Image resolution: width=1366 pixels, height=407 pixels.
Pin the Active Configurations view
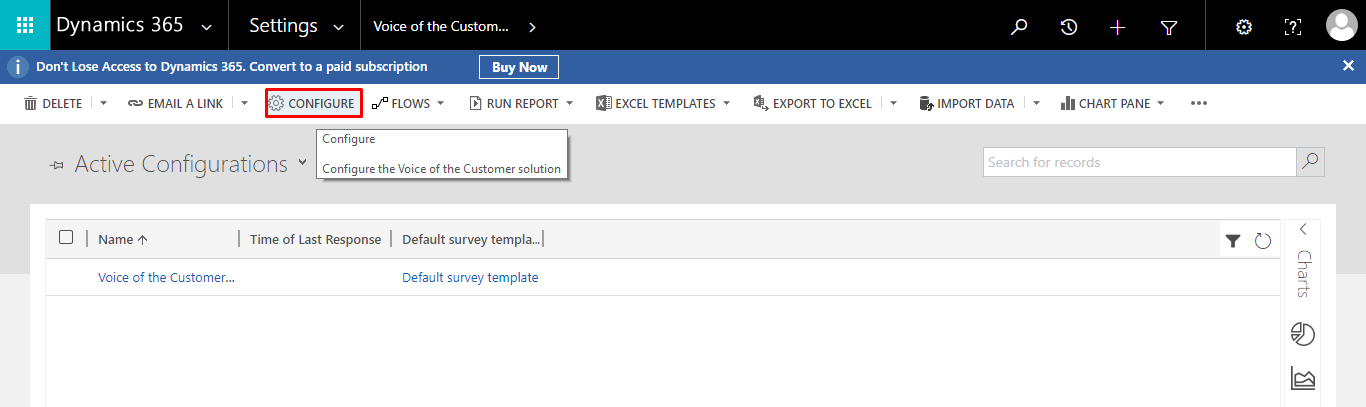pos(57,166)
